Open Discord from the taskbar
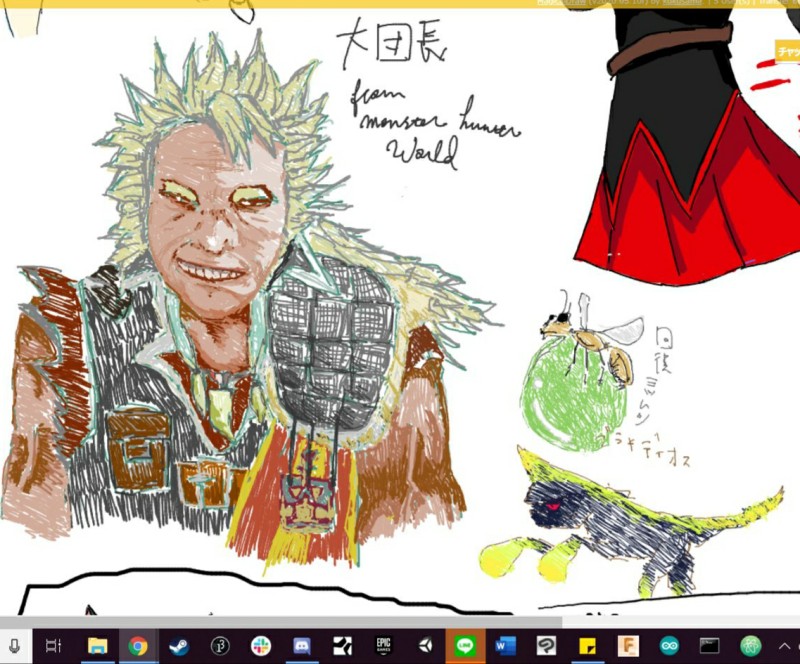Viewport: 800px width, 664px height. pyautogui.click(x=302, y=646)
